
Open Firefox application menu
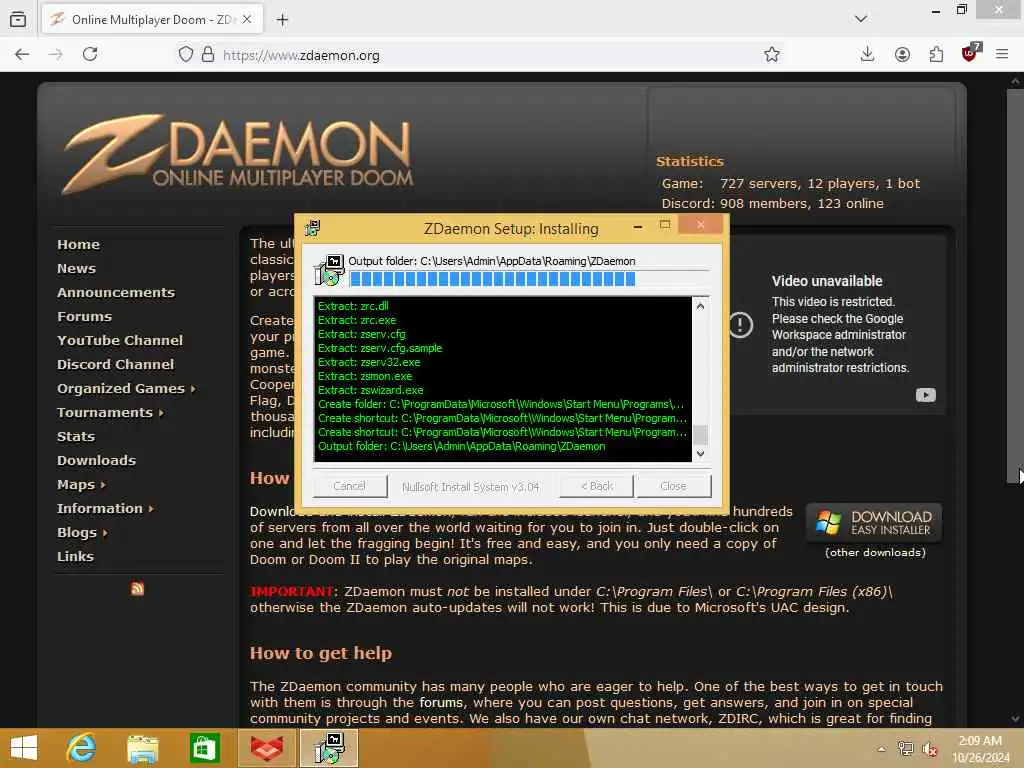pos(1002,54)
